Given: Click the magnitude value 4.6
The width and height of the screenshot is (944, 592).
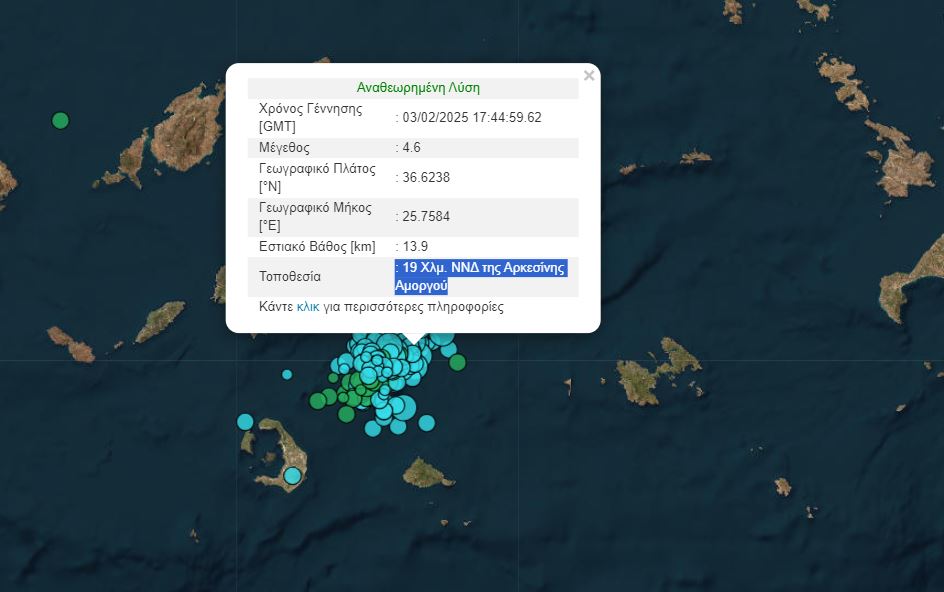Looking at the screenshot, I should click(410, 148).
